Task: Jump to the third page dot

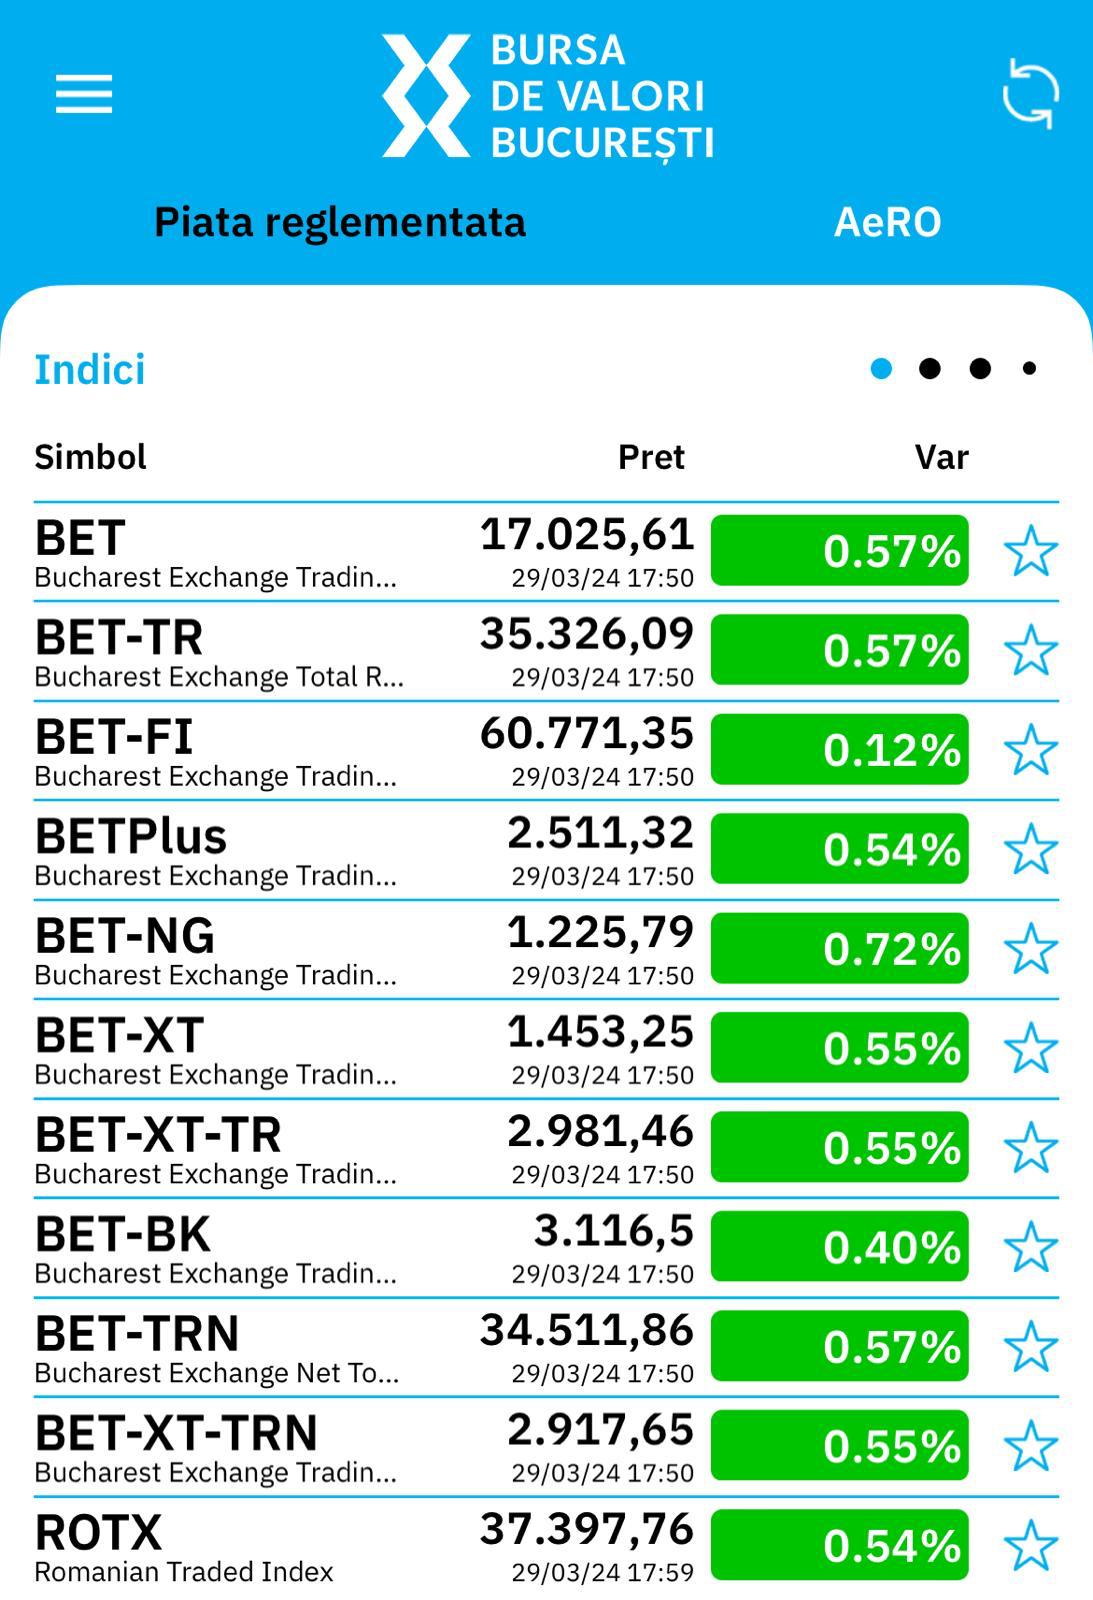Action: point(980,369)
